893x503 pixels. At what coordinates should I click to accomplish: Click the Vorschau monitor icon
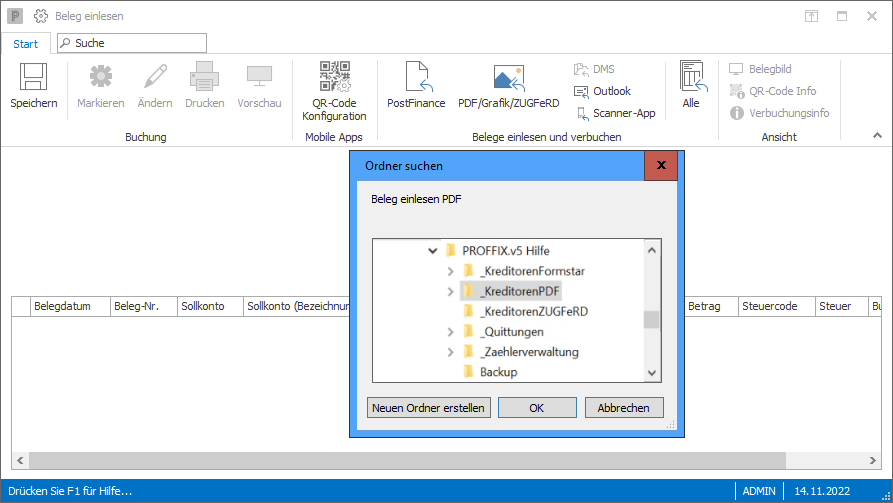259,76
